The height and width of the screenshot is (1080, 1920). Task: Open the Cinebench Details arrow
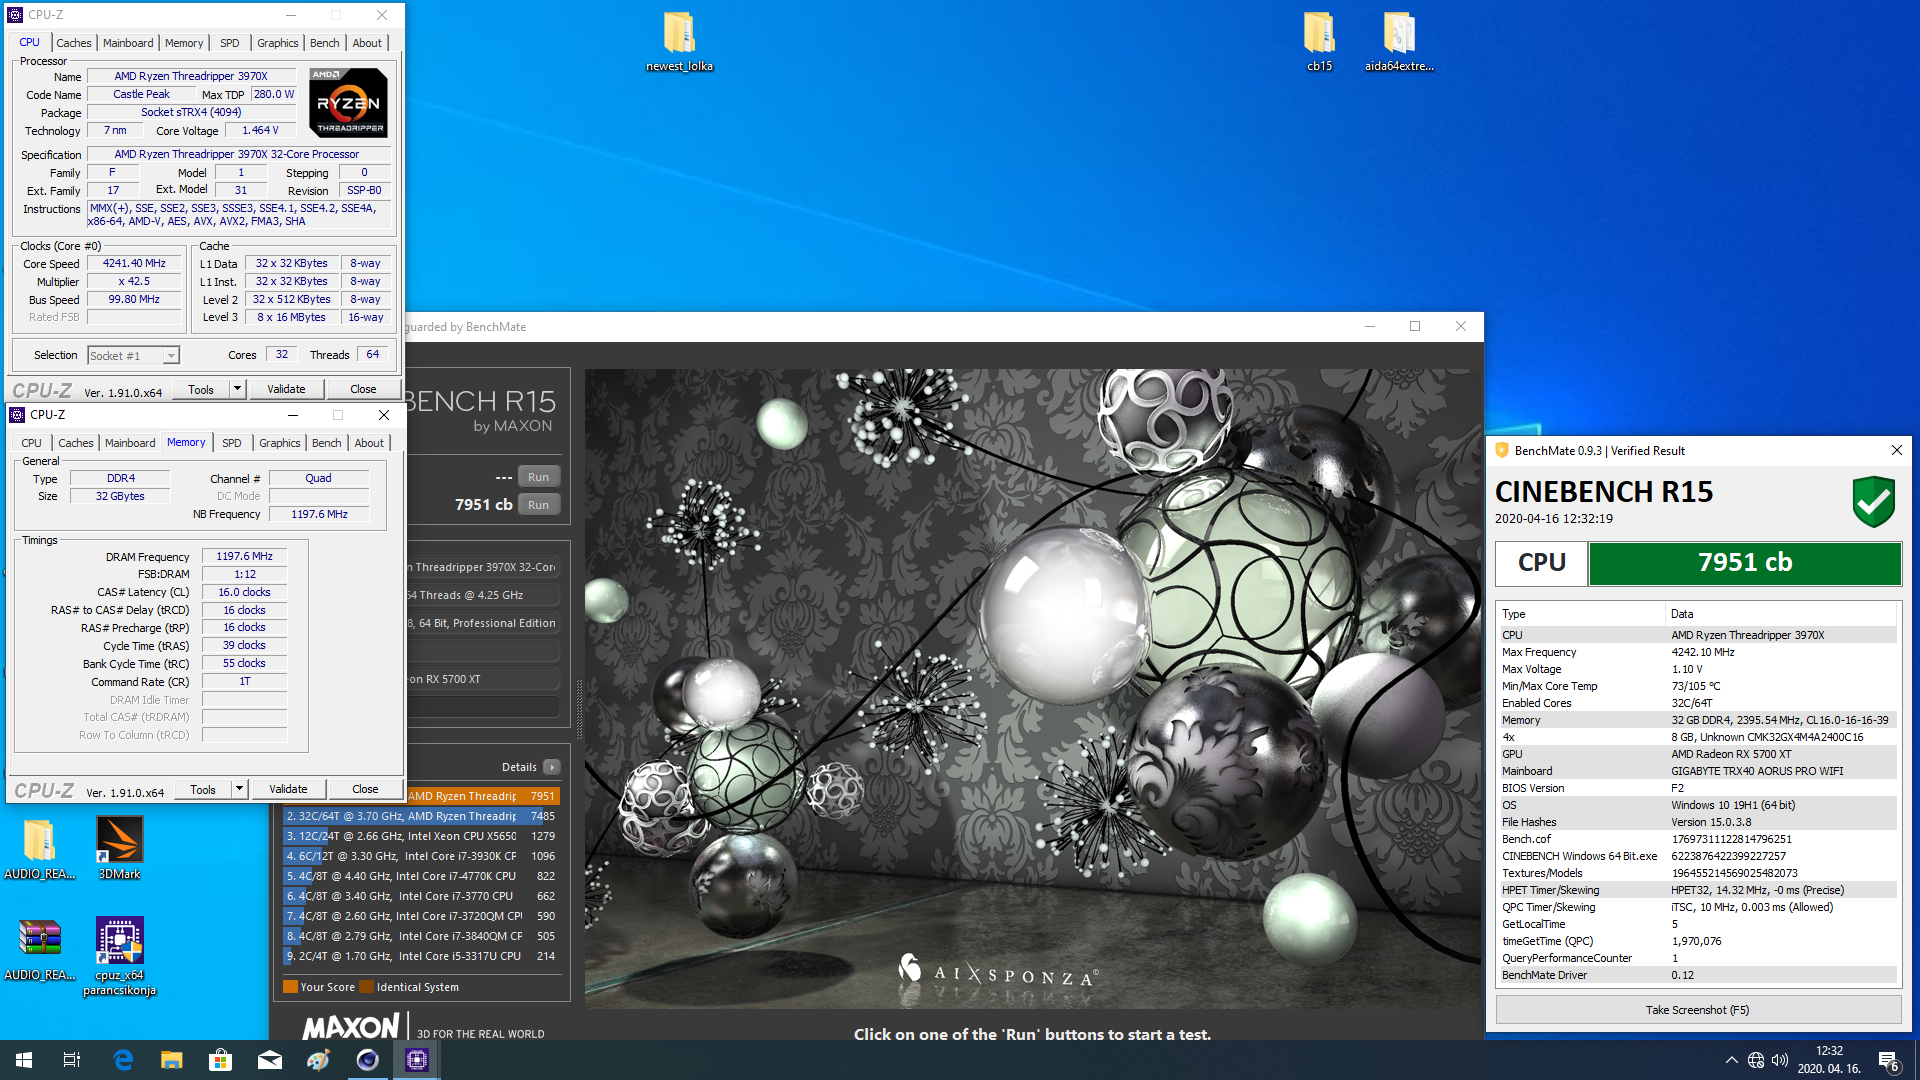pos(552,767)
